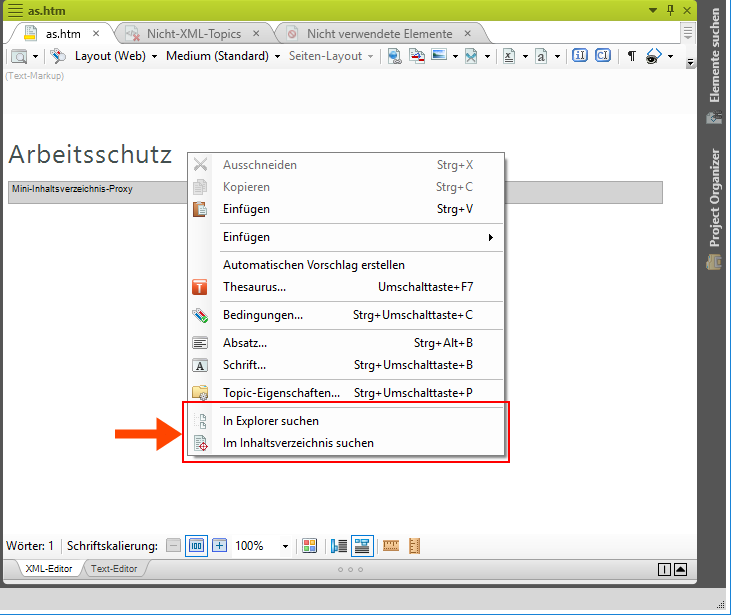
Task: Switch to the Text-Editor view
Action: [114, 569]
